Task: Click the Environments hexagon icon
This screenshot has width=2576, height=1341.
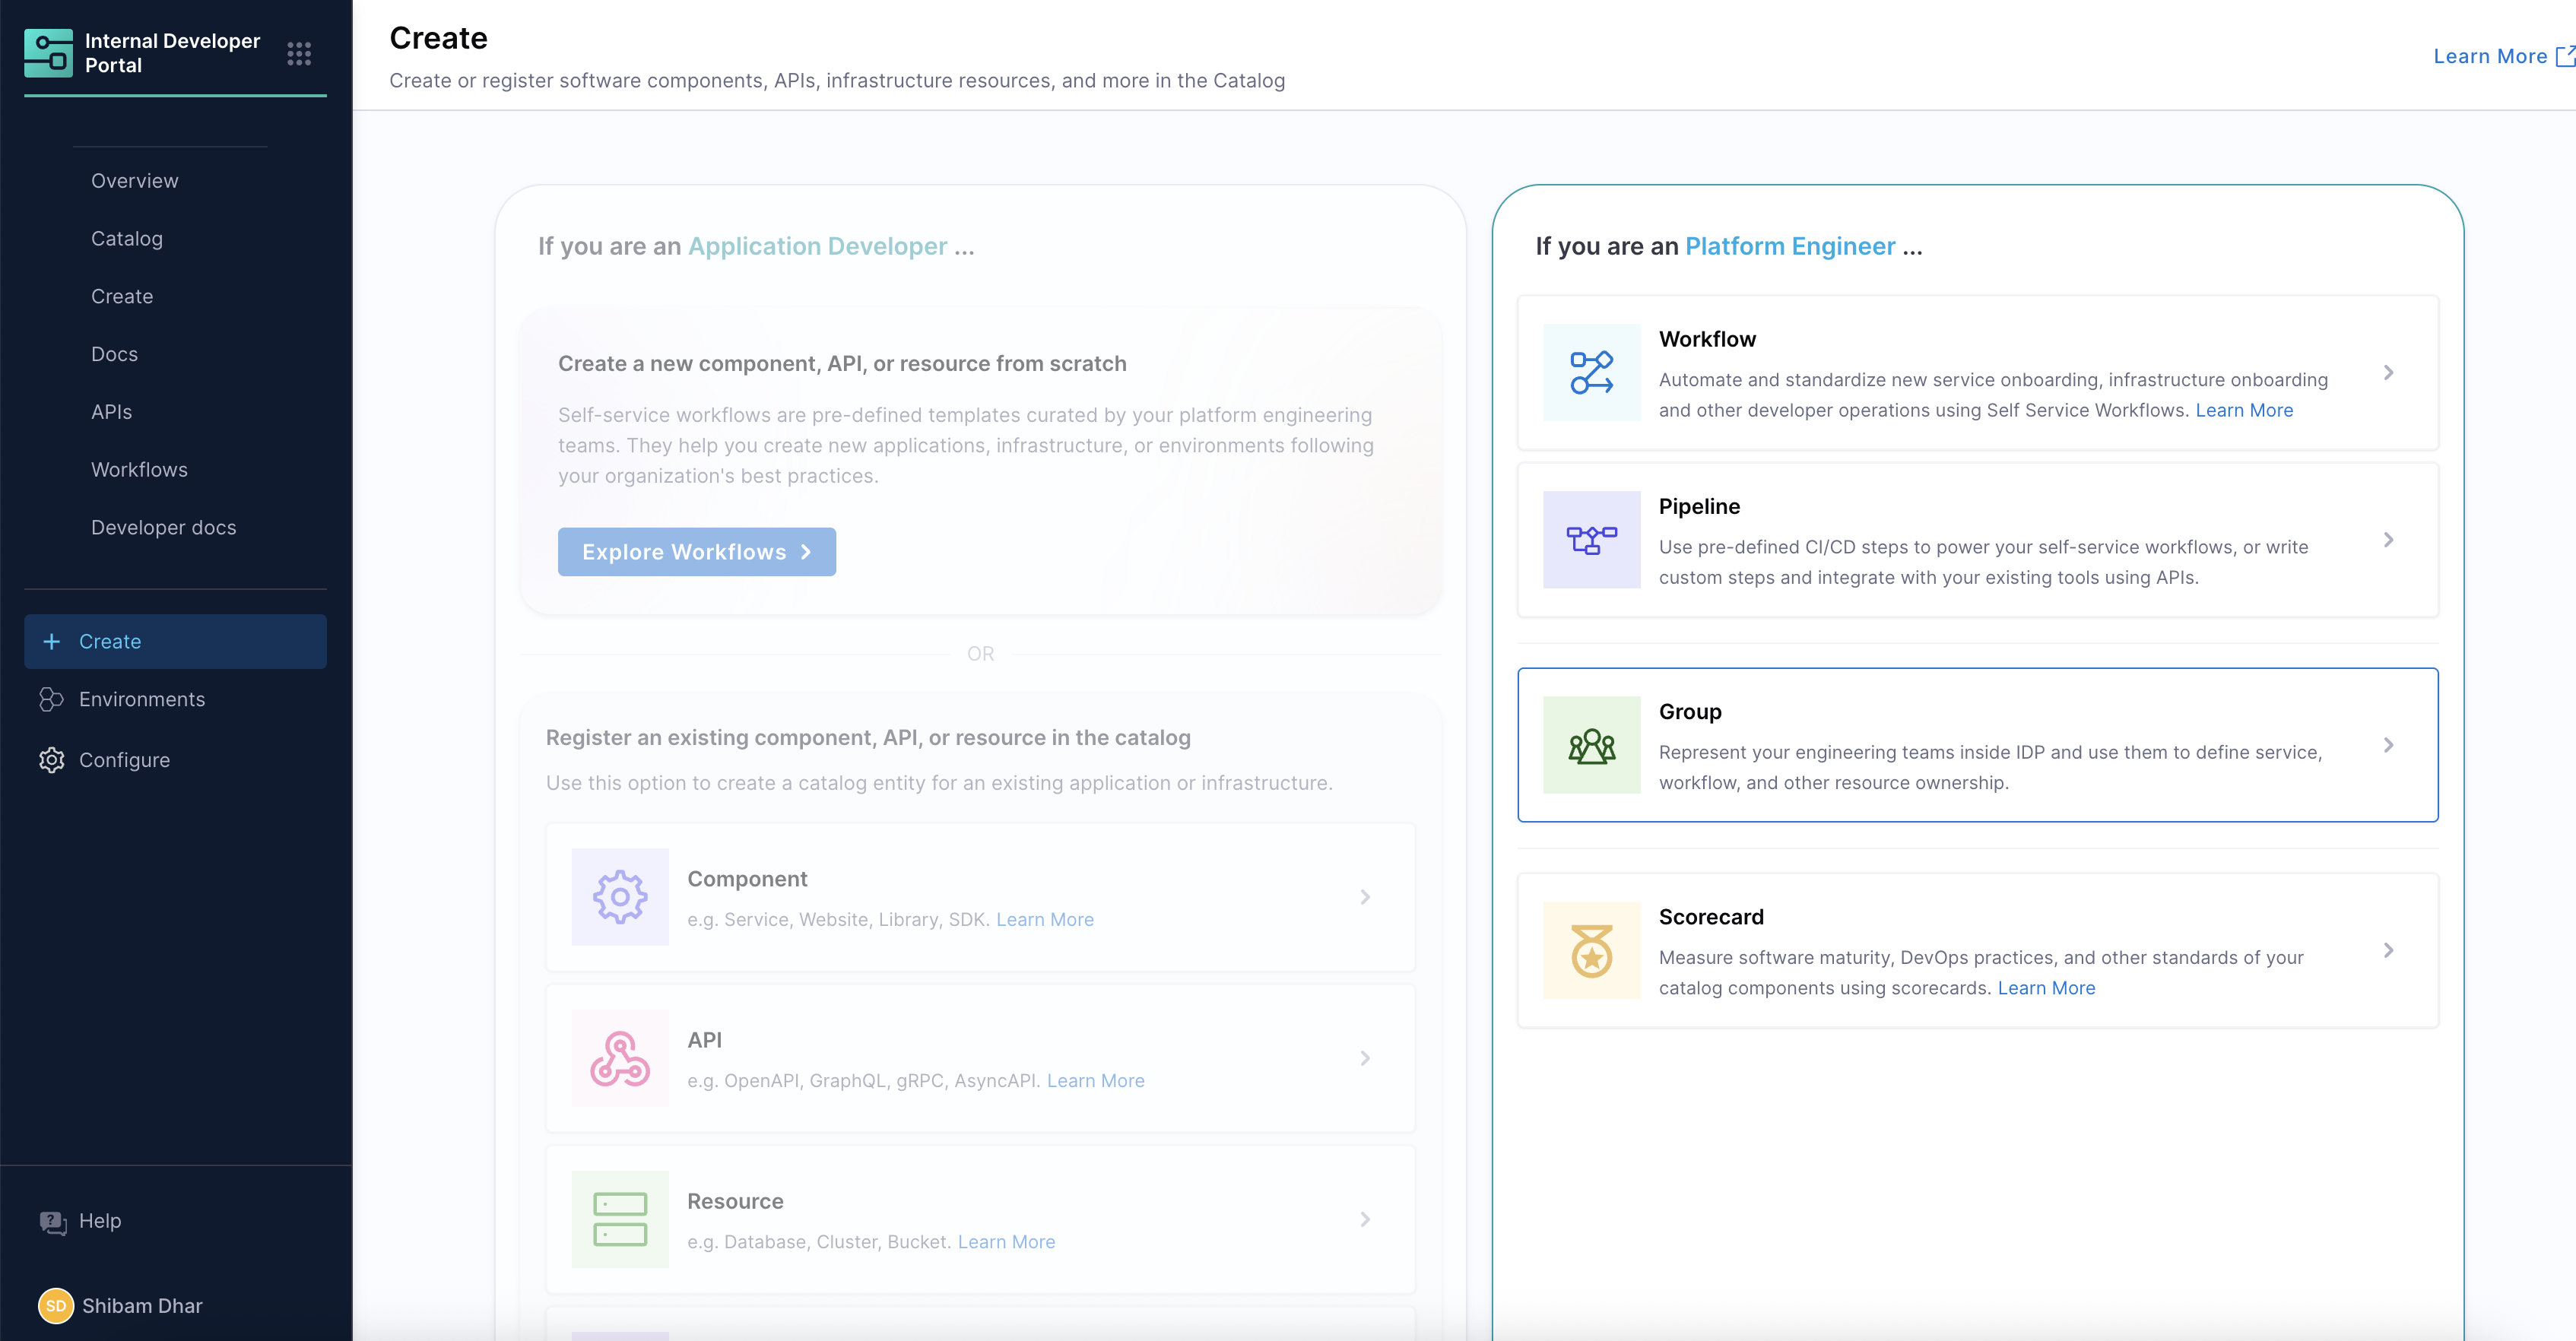Action: (52, 699)
